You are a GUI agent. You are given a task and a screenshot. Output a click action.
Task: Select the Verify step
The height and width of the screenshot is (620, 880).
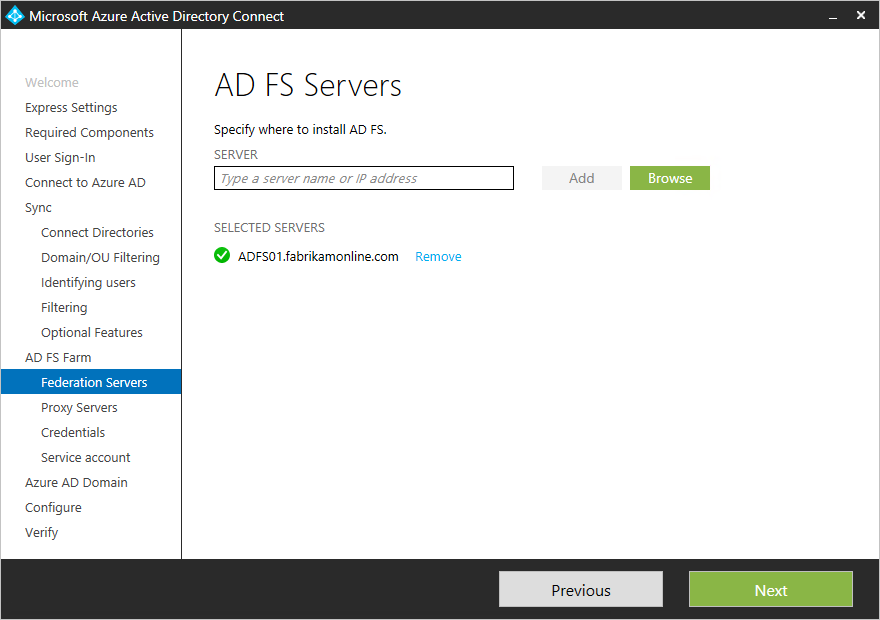click(42, 532)
